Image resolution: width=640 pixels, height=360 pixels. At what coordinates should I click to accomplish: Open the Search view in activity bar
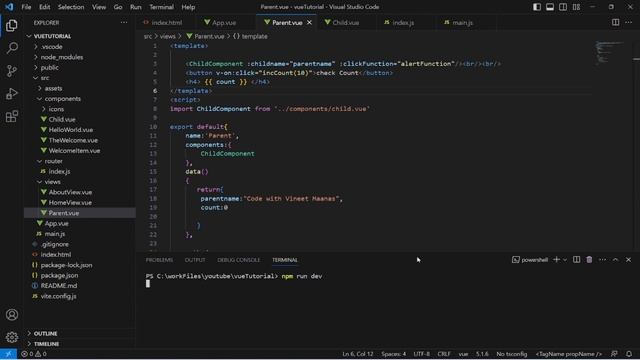[11, 48]
